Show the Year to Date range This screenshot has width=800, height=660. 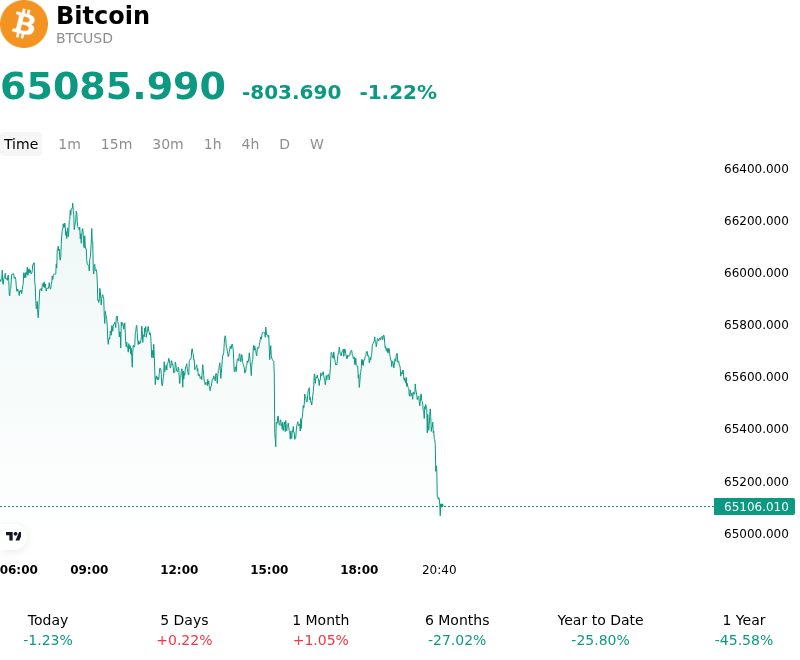point(600,630)
